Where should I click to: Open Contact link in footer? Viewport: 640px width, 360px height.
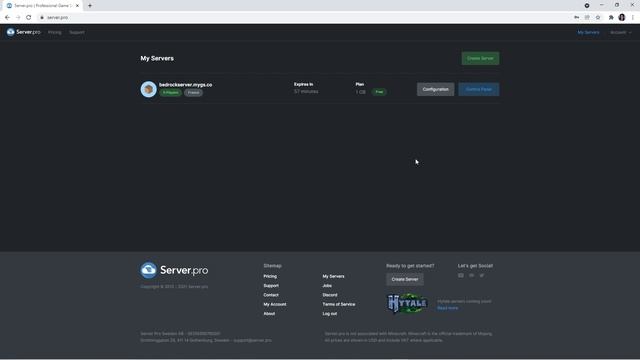tap(271, 295)
